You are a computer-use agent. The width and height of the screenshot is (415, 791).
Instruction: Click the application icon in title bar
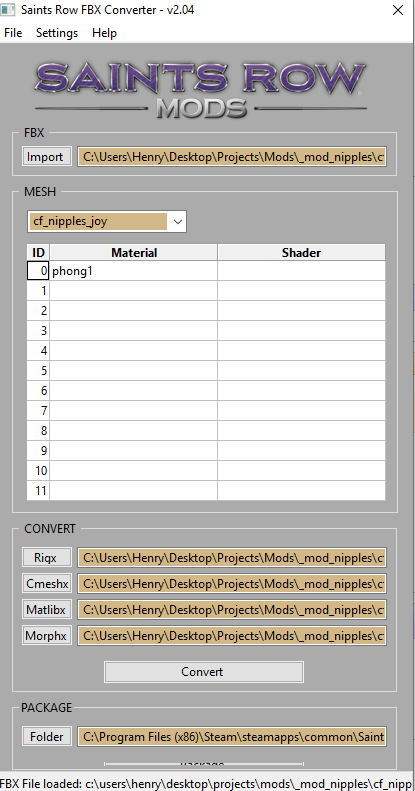(7, 10)
